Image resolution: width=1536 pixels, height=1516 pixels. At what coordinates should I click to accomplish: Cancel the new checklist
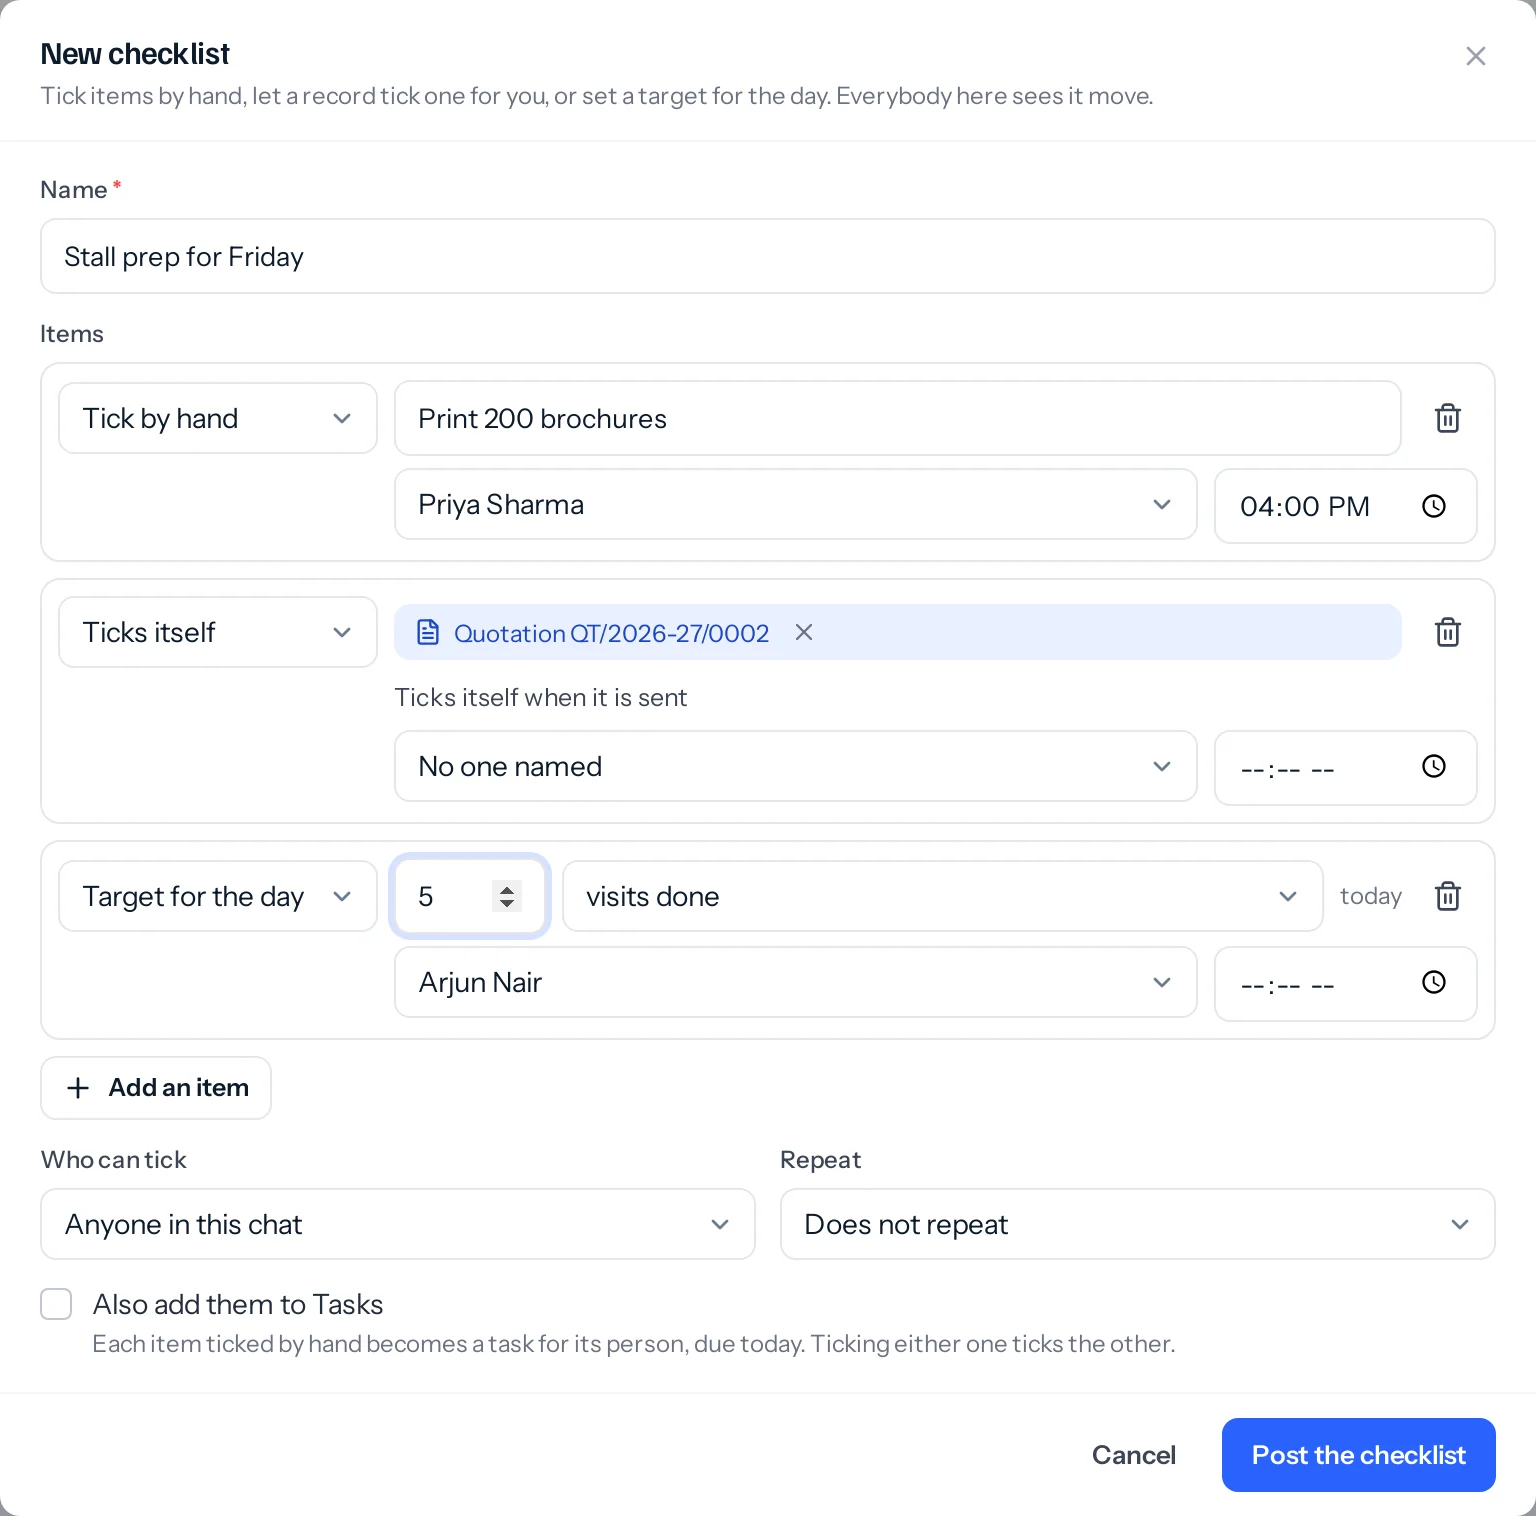point(1134,1455)
